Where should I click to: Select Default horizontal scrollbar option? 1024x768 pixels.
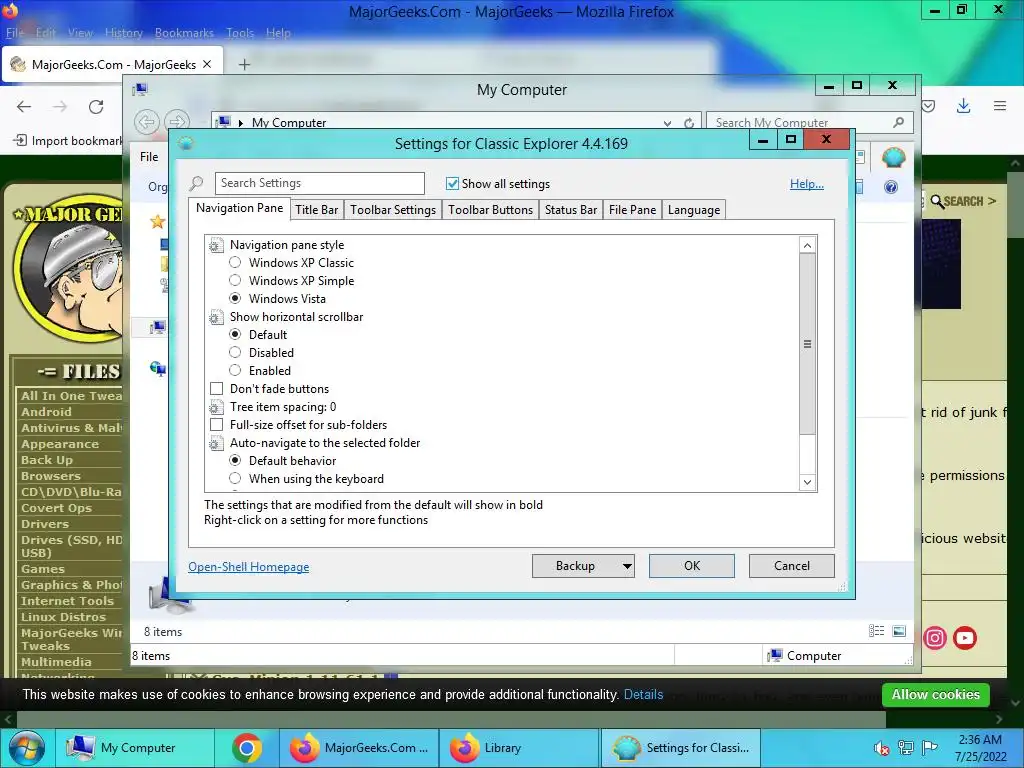point(235,334)
